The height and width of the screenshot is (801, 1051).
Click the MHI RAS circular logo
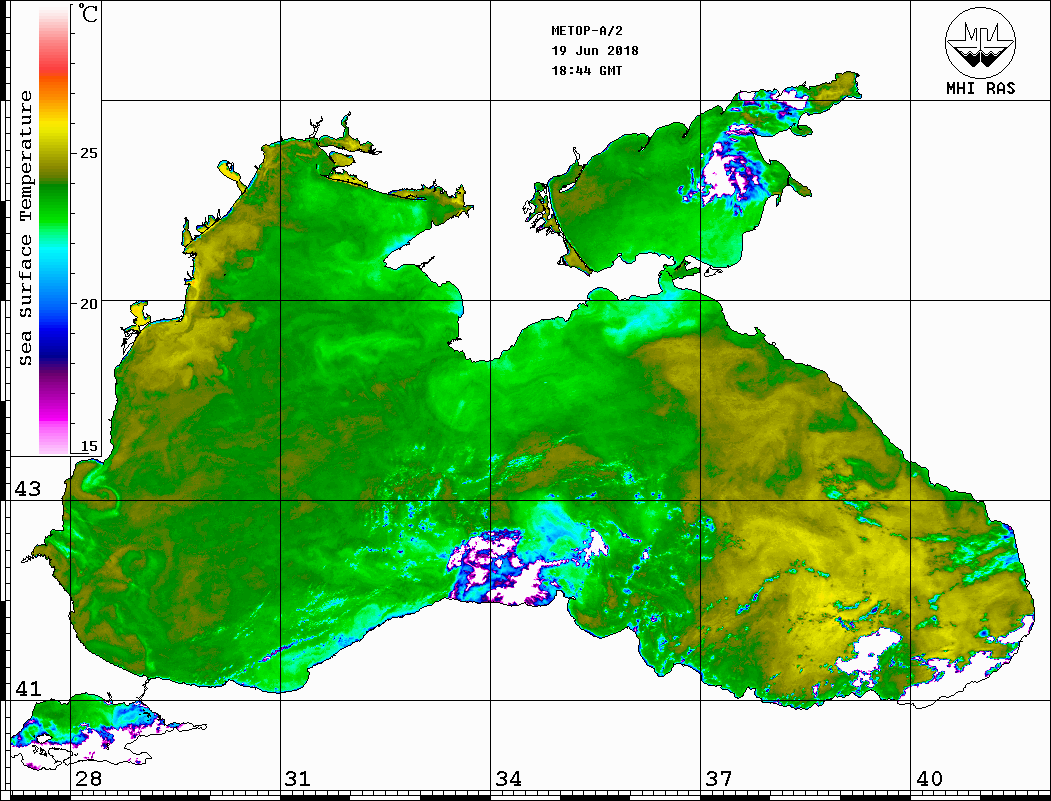[980, 42]
